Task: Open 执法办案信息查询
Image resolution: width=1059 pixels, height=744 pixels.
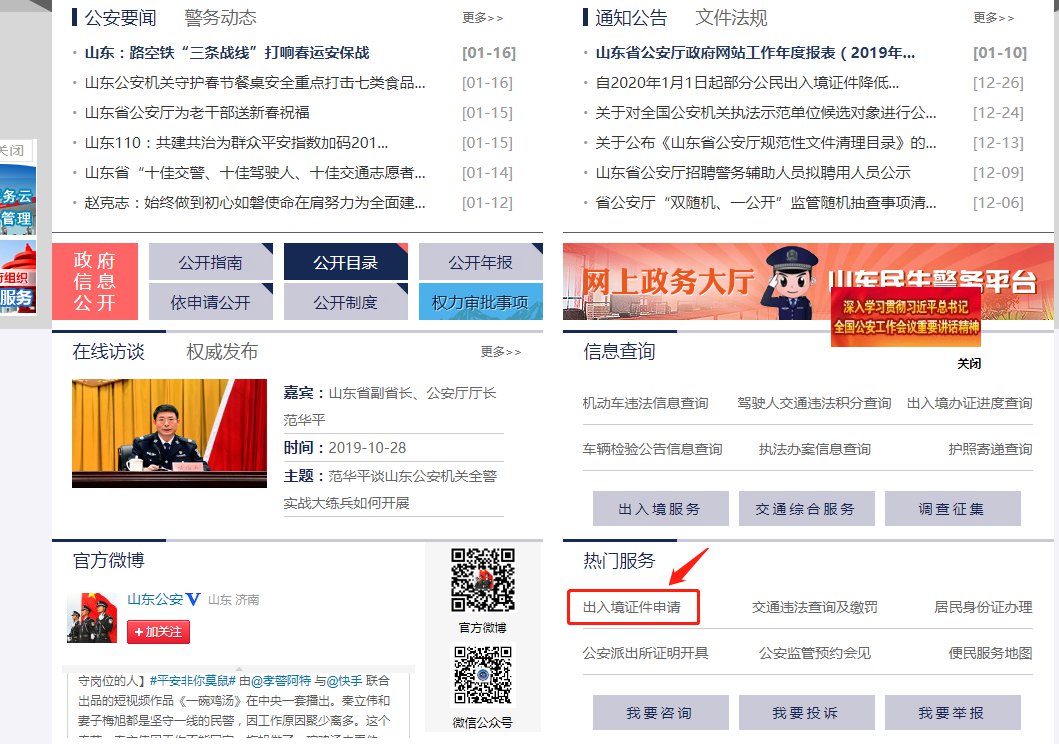Action: pyautogui.click(x=815, y=449)
